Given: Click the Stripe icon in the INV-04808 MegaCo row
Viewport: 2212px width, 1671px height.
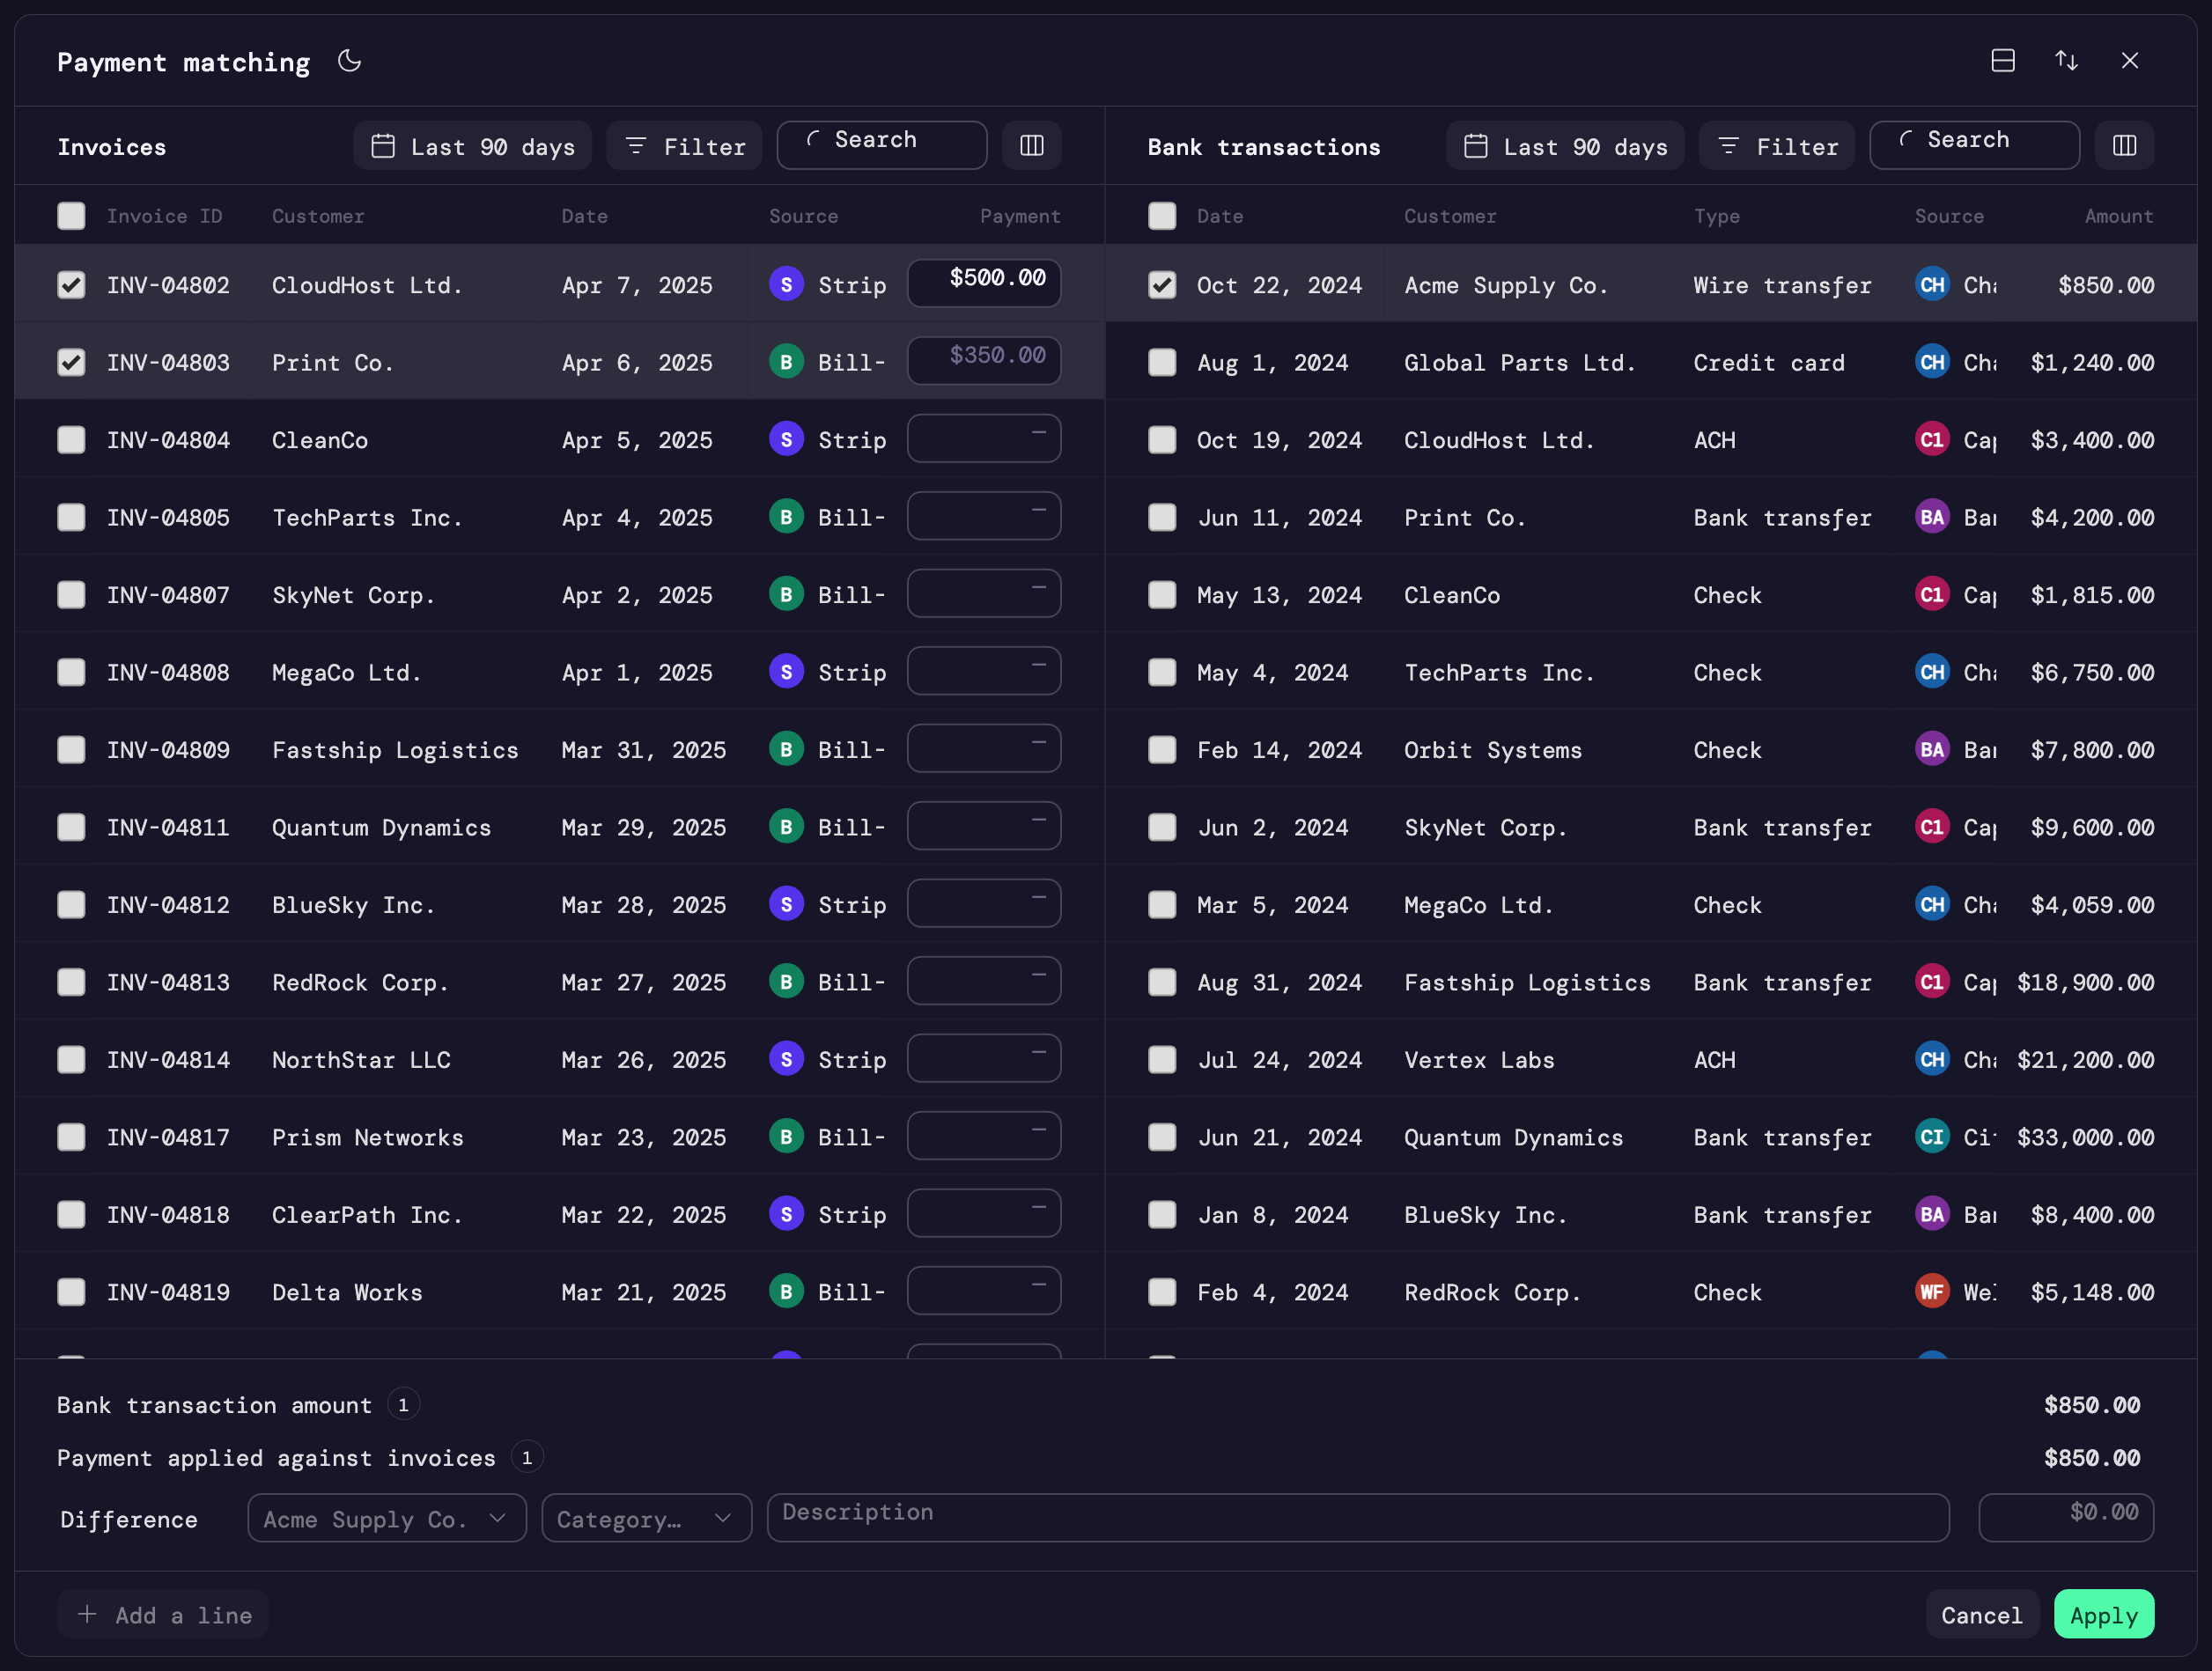Looking at the screenshot, I should (x=787, y=671).
